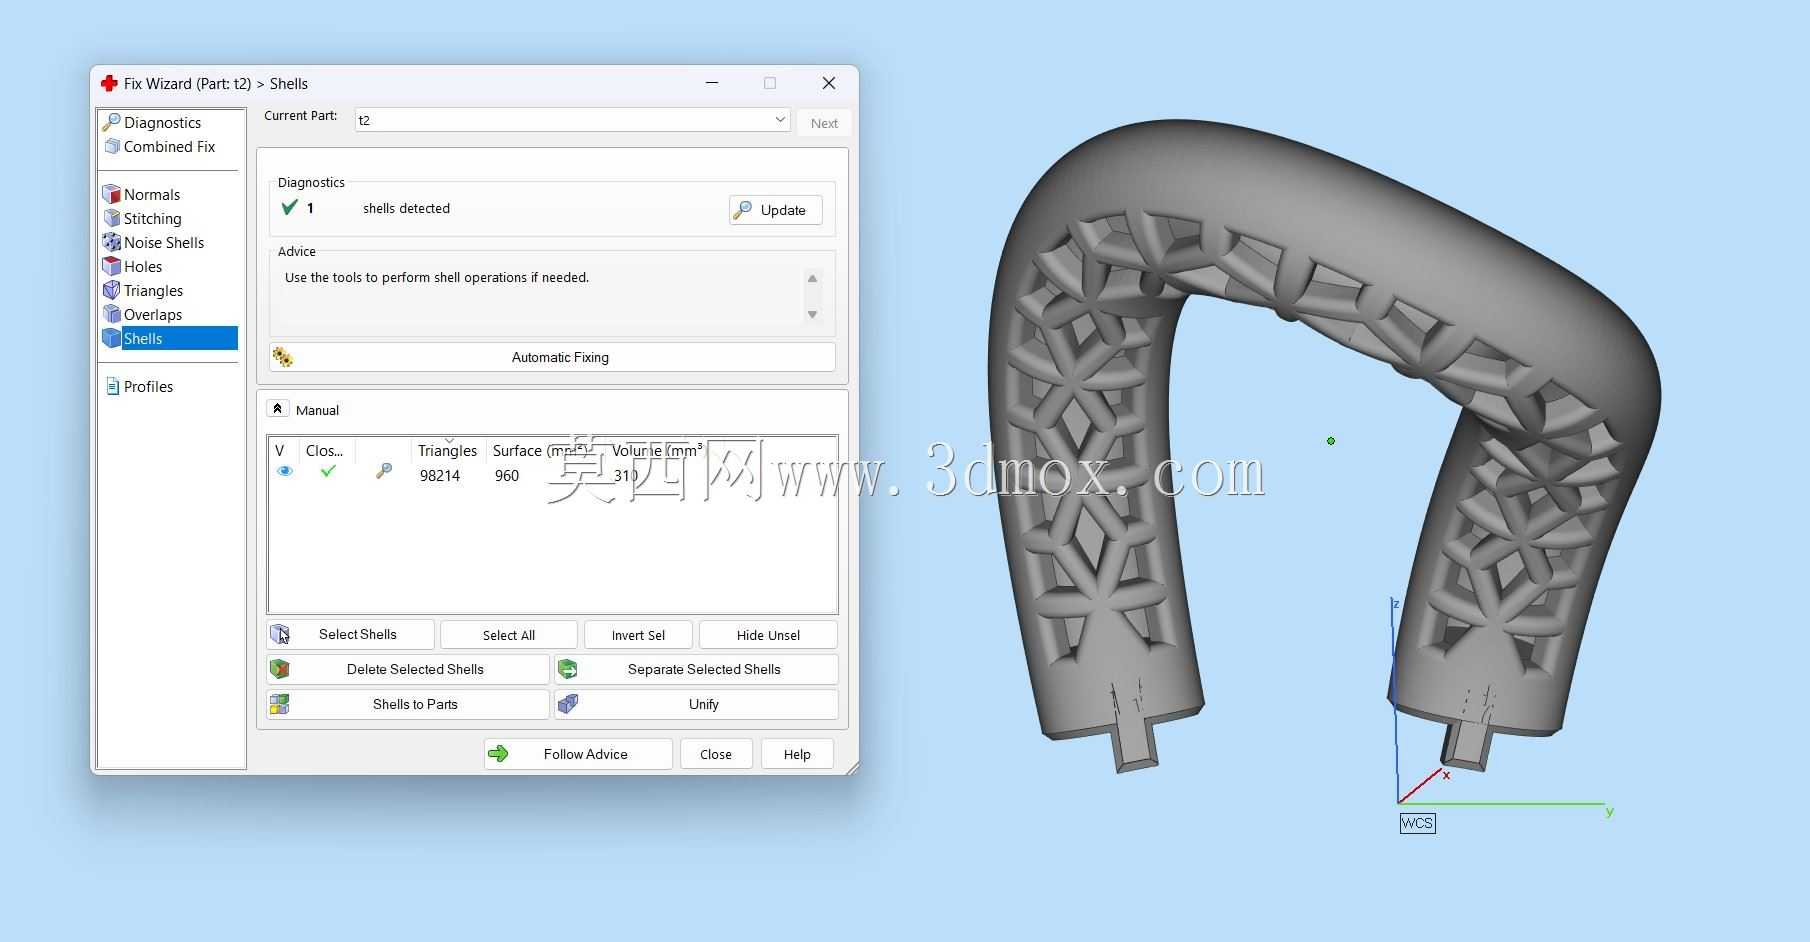Click the green point in viewport

coord(1331,441)
